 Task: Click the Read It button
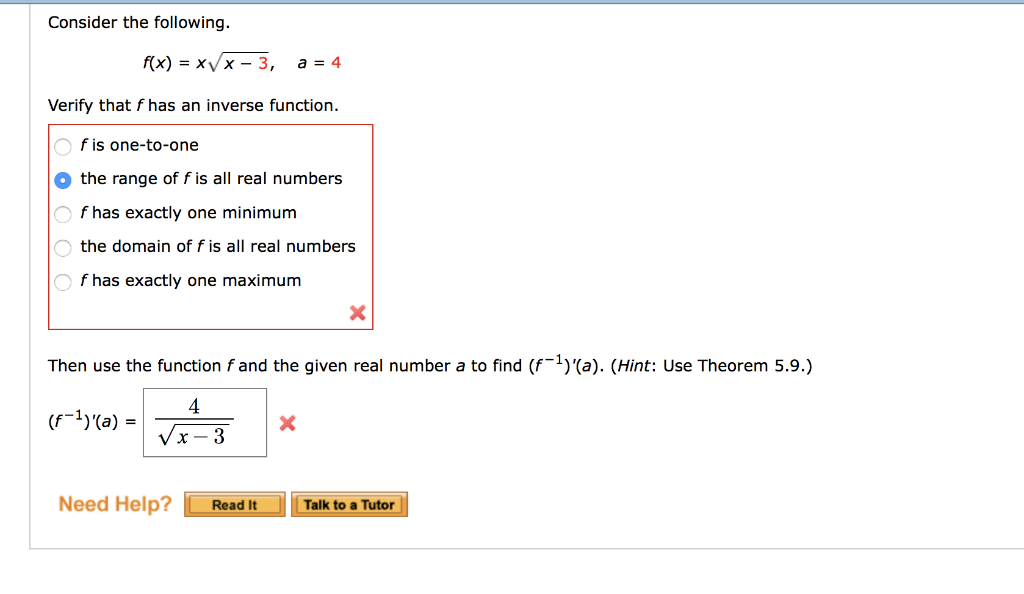[x=234, y=505]
